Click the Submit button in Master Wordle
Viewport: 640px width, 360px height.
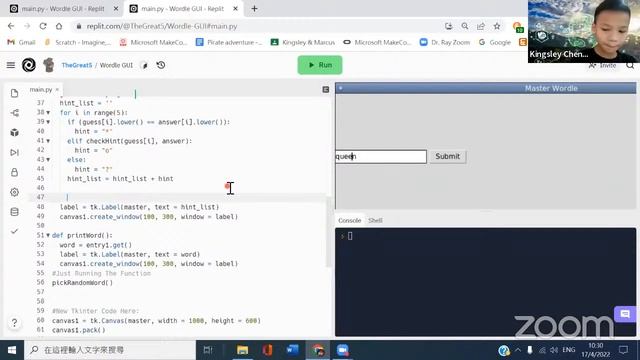click(447, 156)
